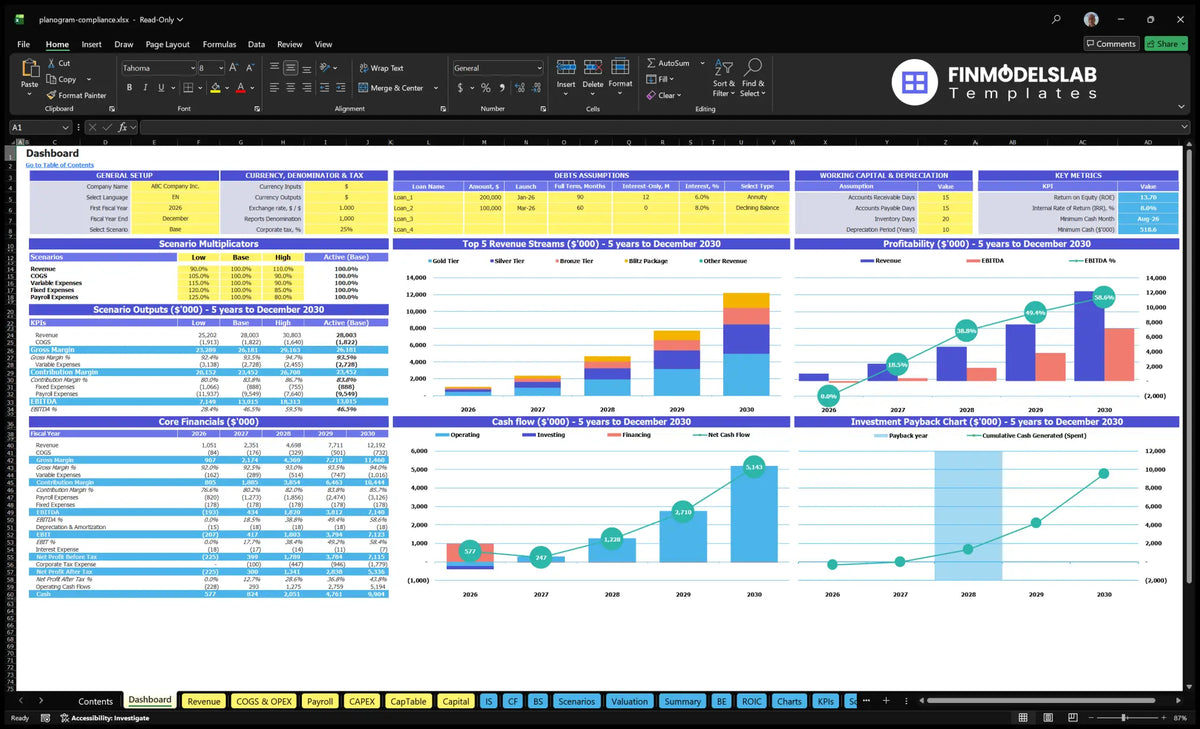Switch to the Formulas ribbon tab

[219, 44]
